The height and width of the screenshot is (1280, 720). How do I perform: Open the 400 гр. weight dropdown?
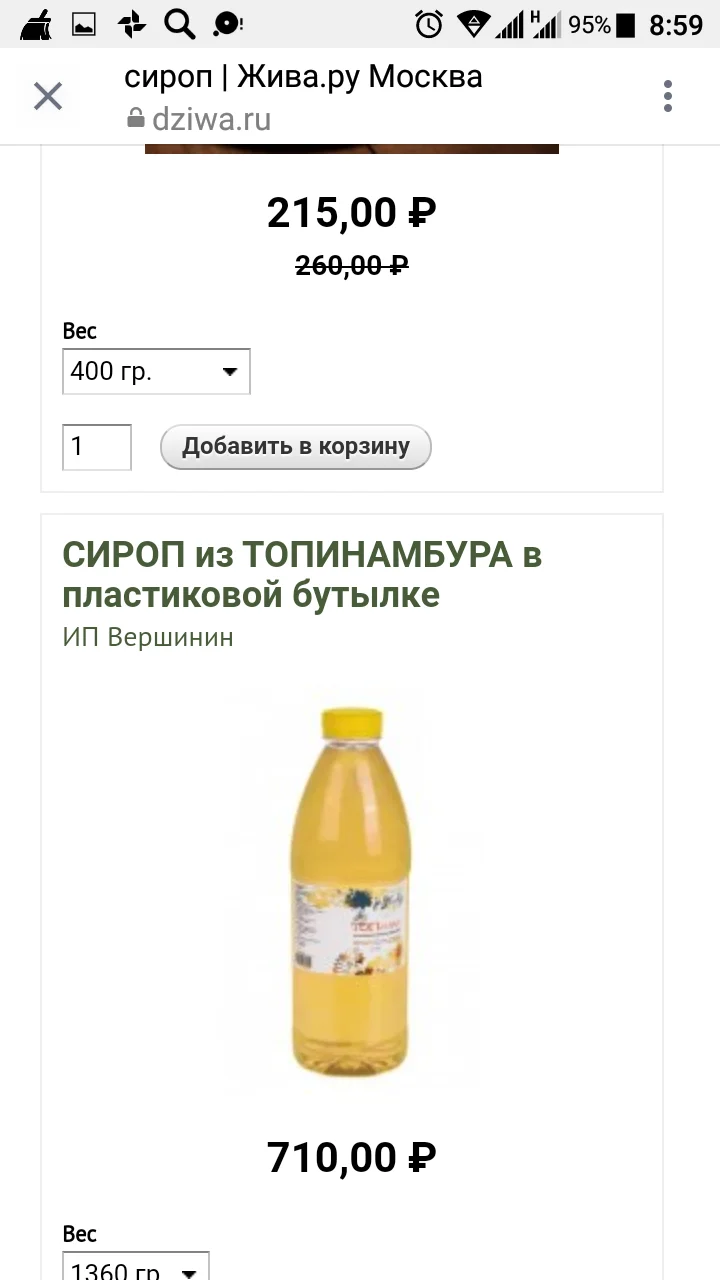[x=156, y=372]
